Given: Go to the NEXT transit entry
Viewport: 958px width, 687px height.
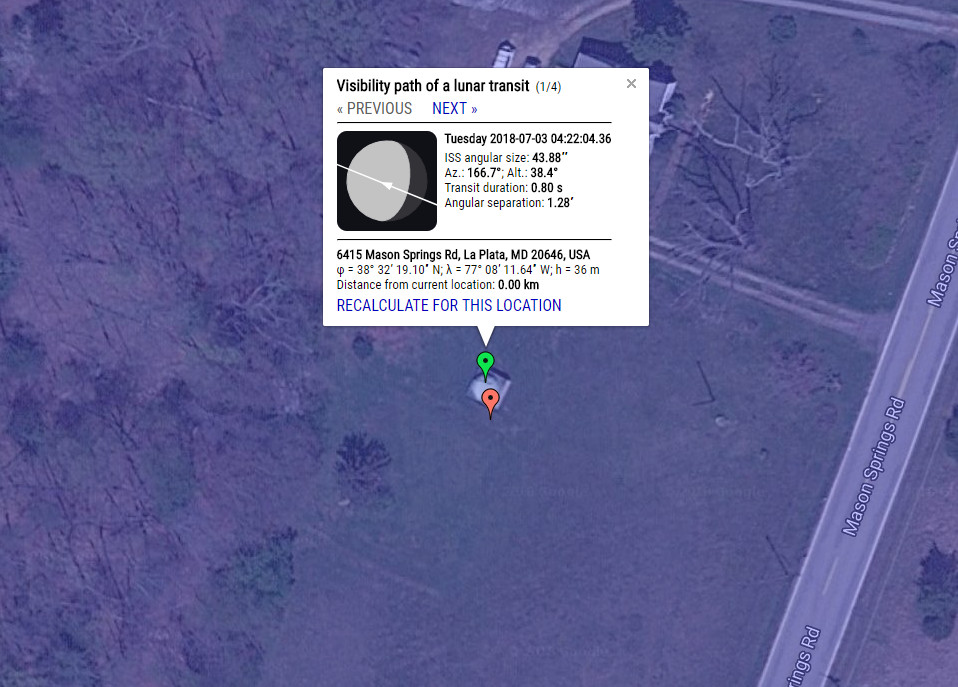Looking at the screenshot, I should point(455,109).
